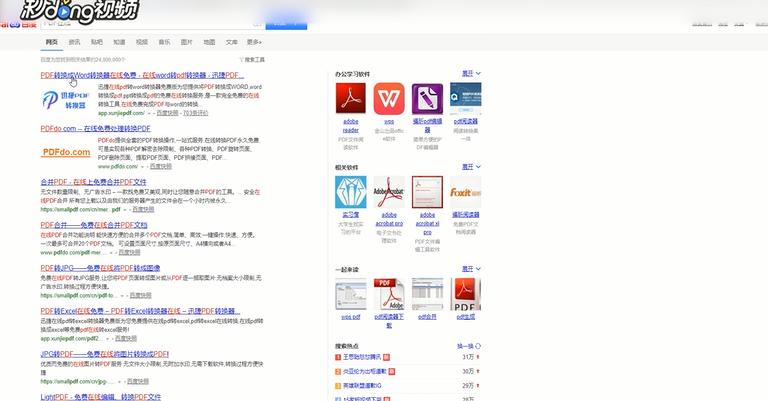
Task: Open the purple Foxit PDF editor icon
Action: (427, 98)
